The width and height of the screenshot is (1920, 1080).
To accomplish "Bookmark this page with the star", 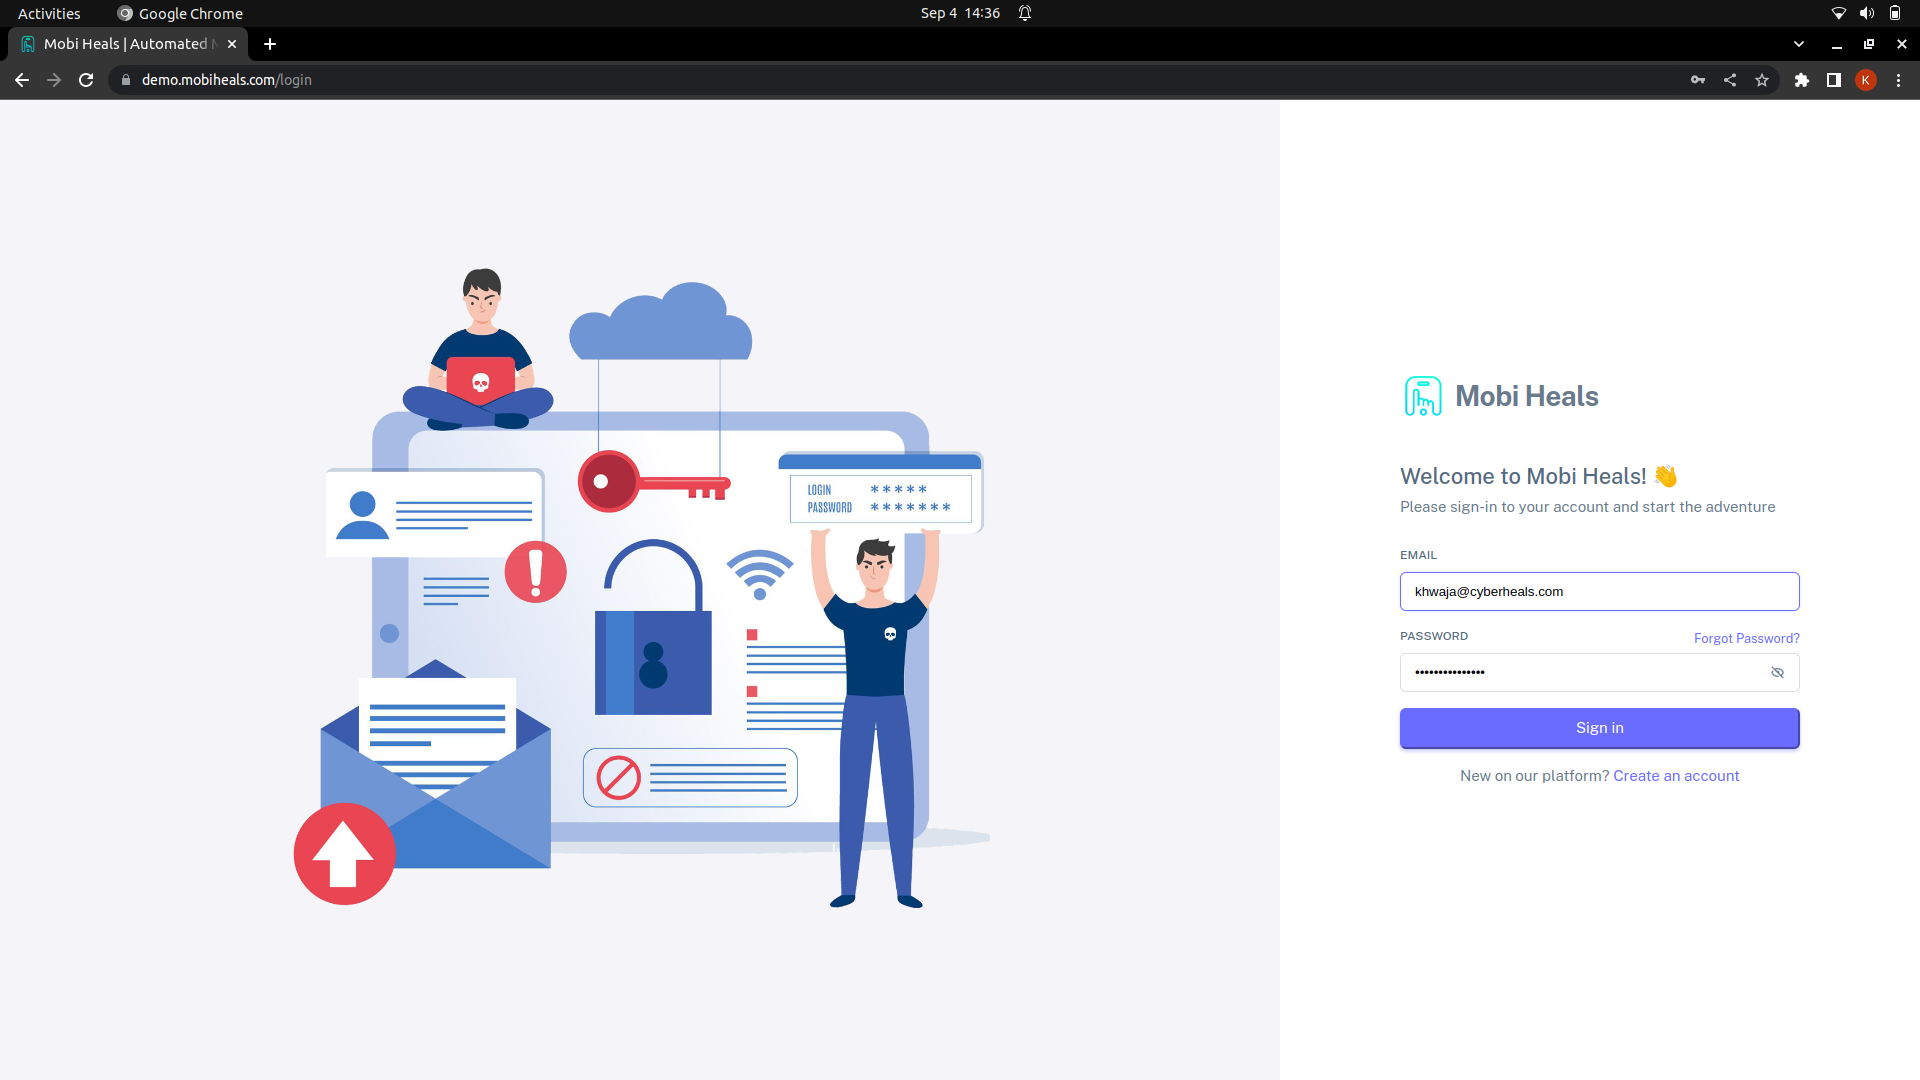I will tap(1762, 80).
